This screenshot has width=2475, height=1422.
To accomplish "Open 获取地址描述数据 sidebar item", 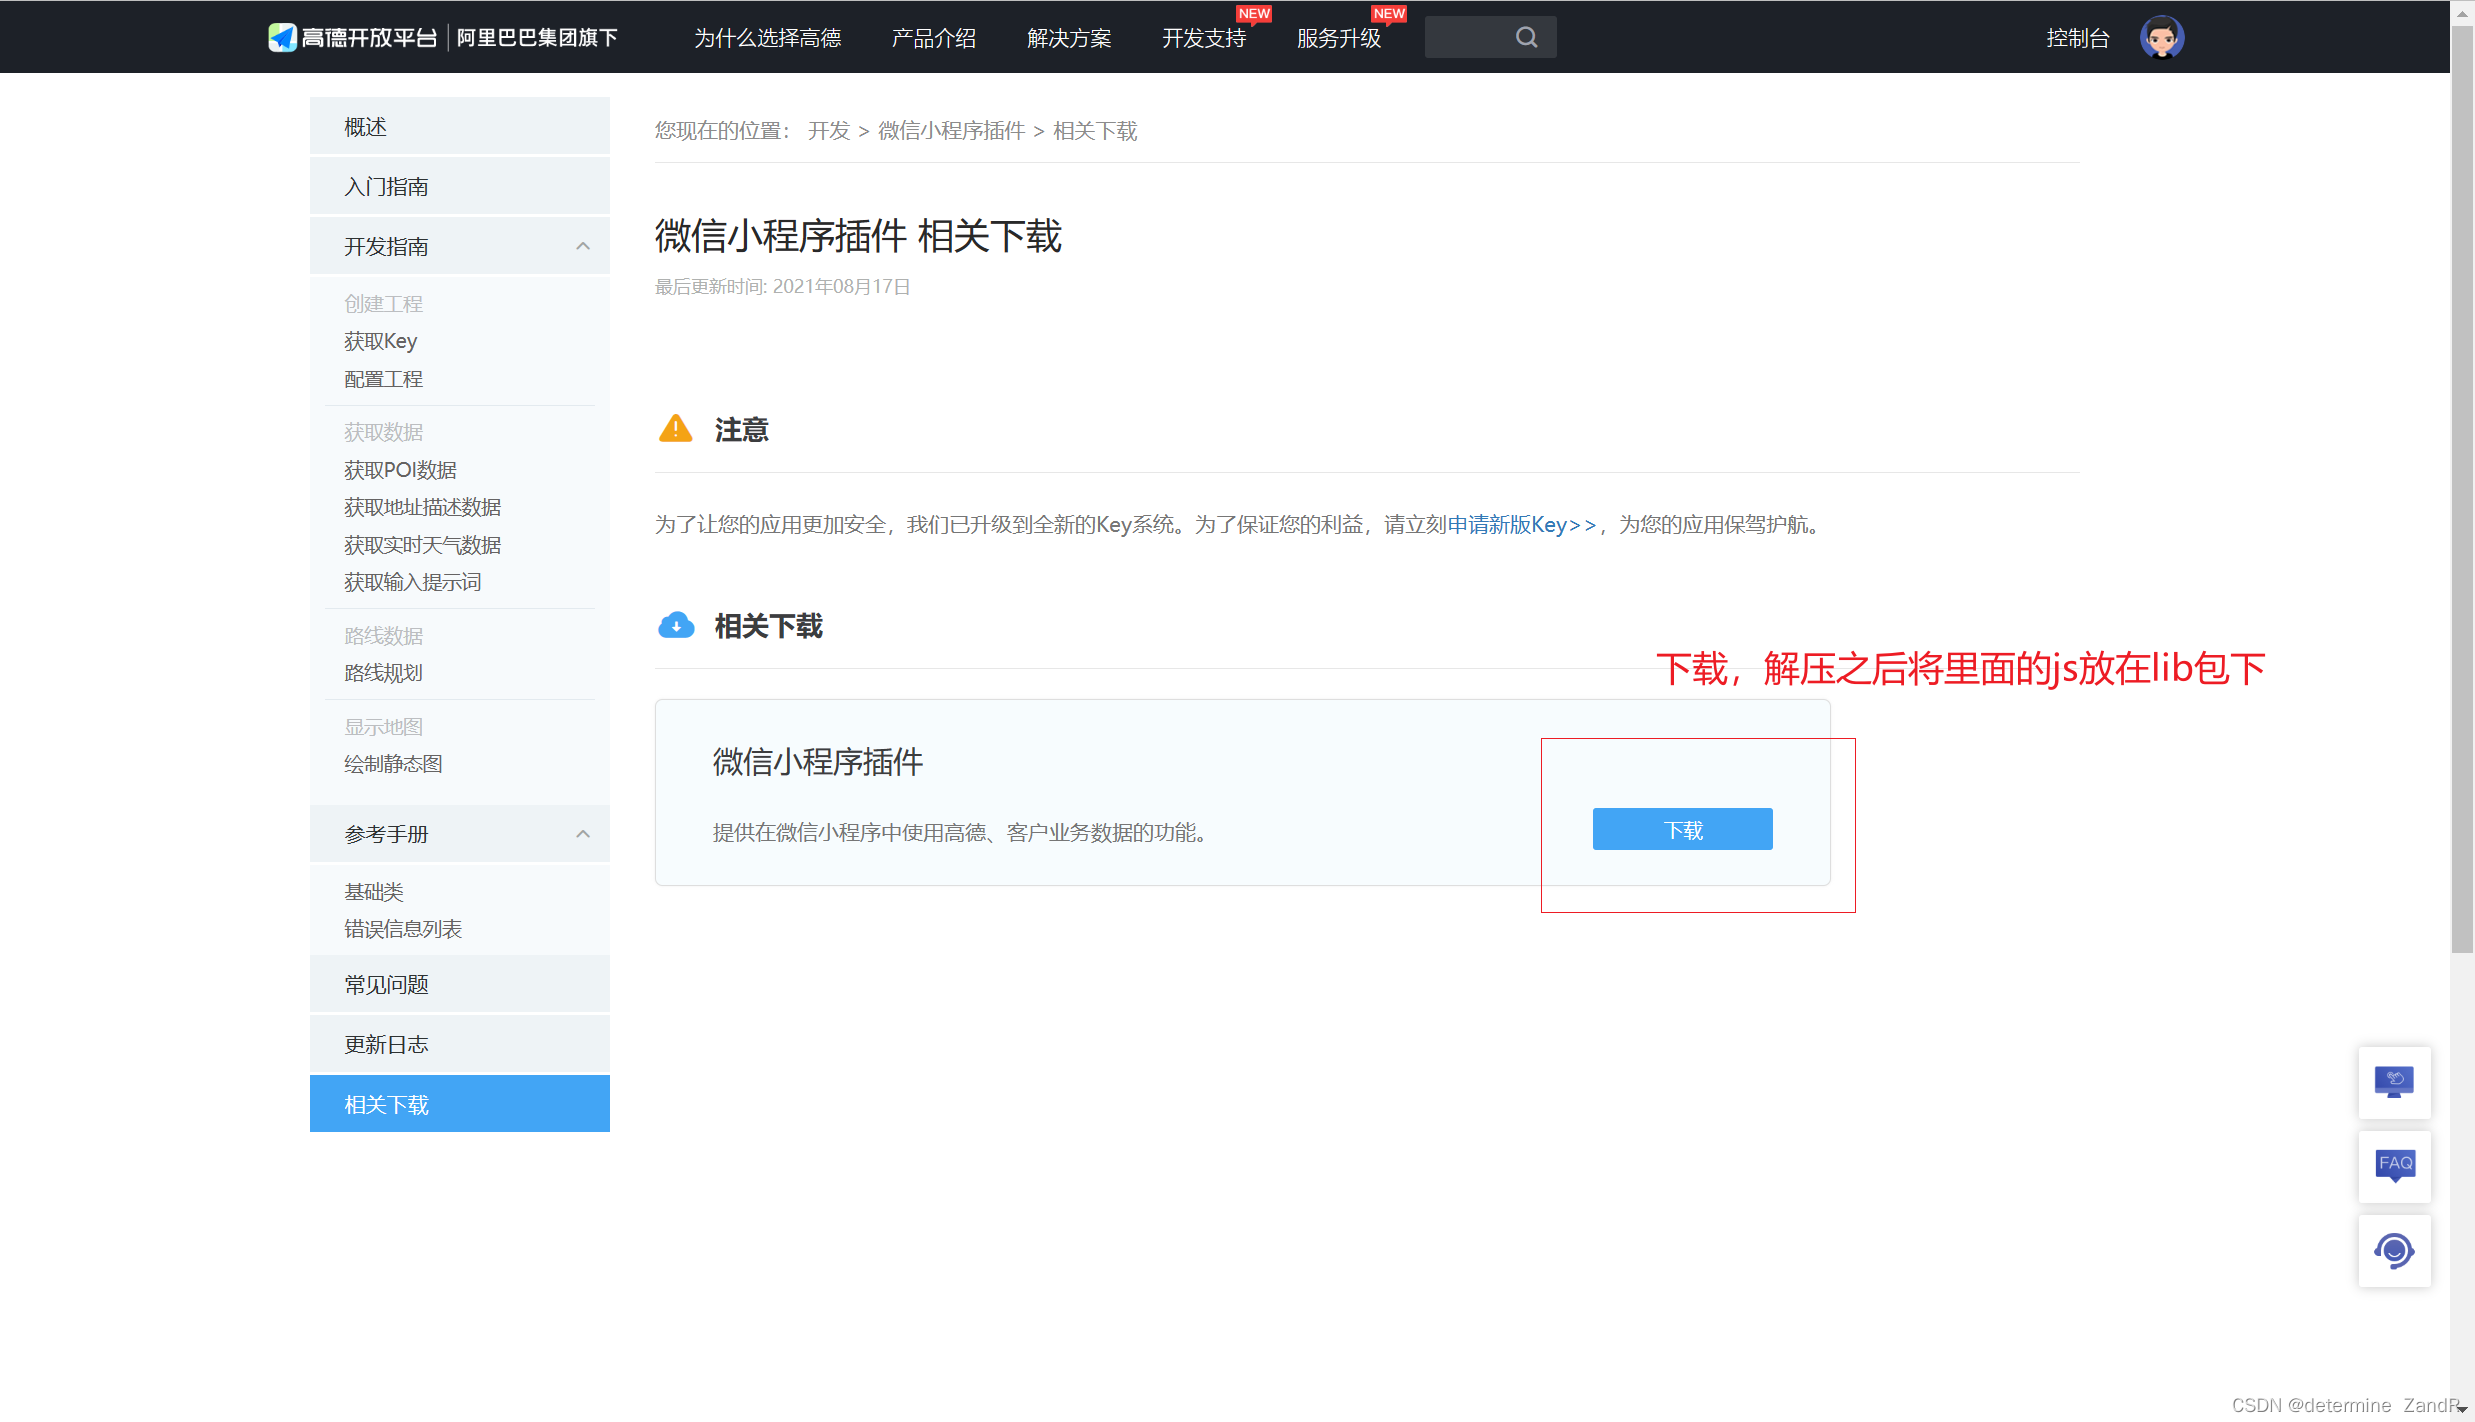I will click(422, 507).
